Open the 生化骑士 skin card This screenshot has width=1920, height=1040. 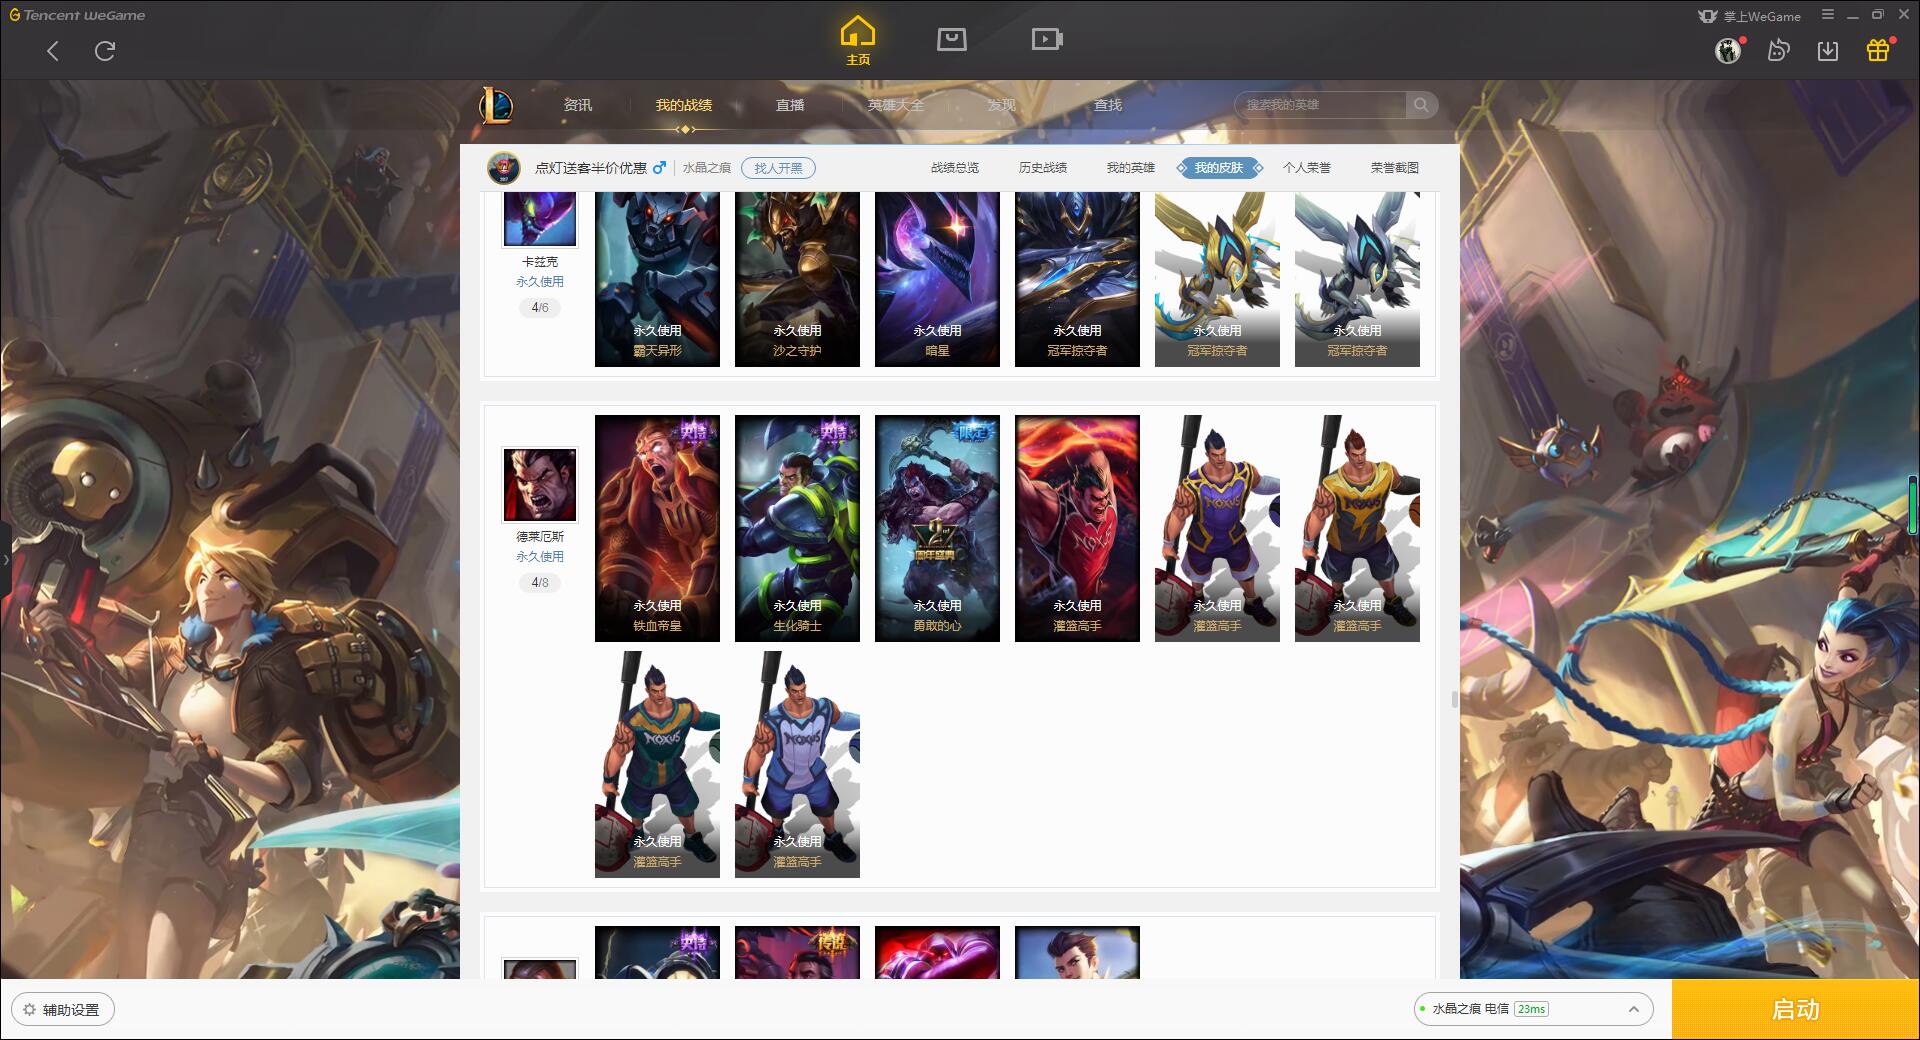pyautogui.click(x=797, y=528)
